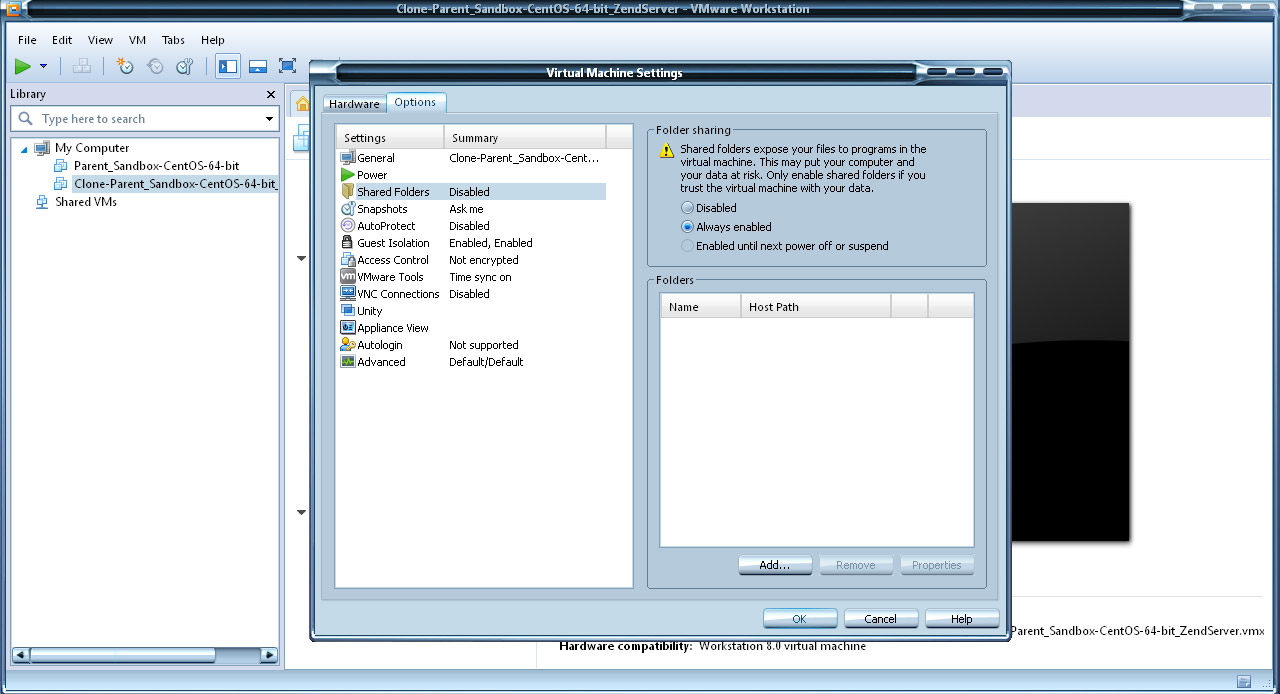Click the Help button in the dialog
1280x694 pixels.
click(x=962, y=619)
